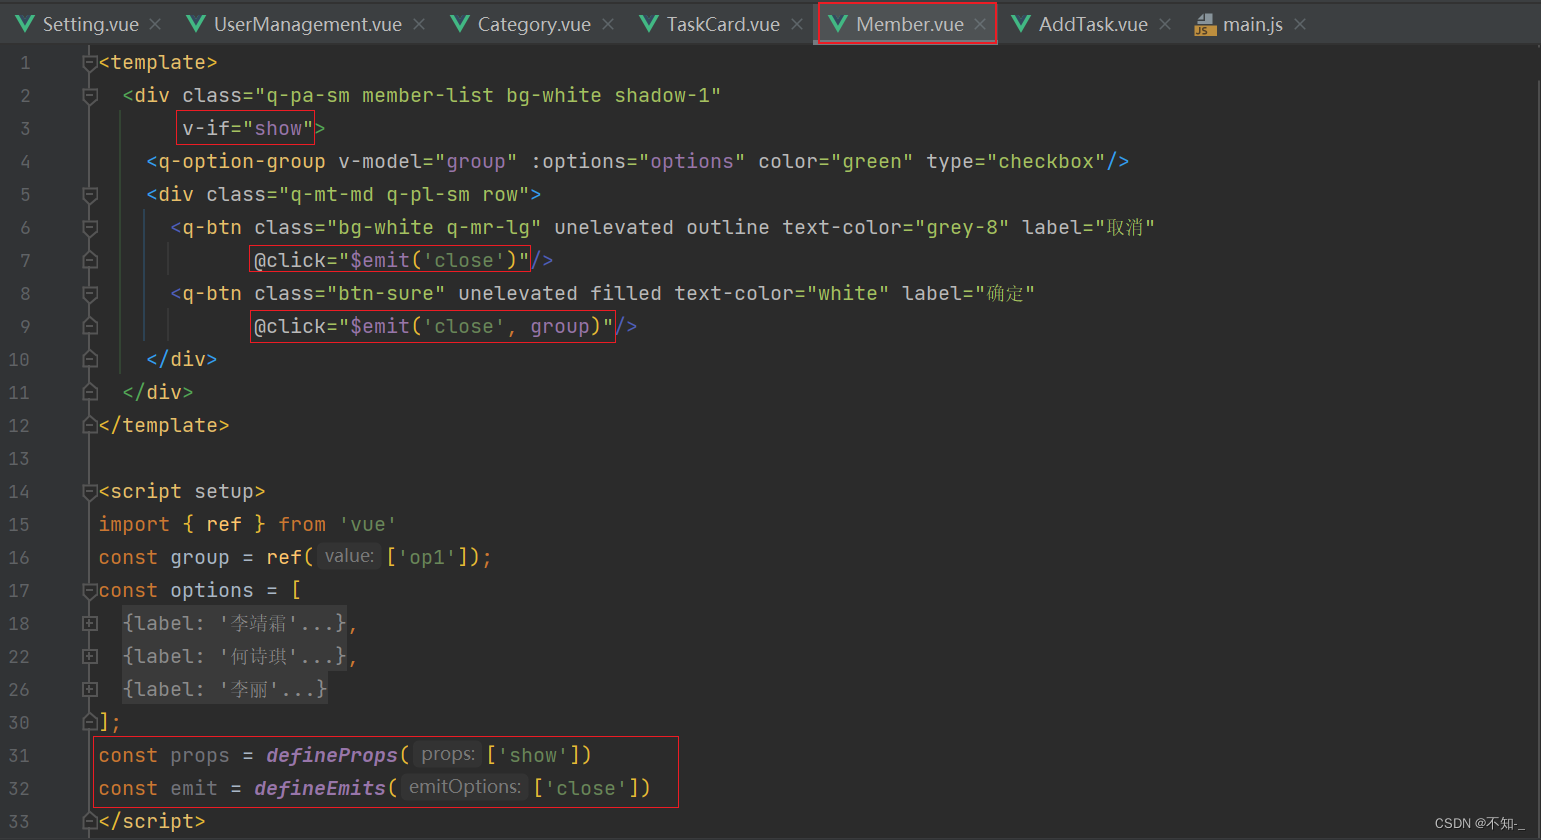The width and height of the screenshot is (1541, 840).
Task: Click line number 13 in the gutter
Action: click(x=19, y=459)
